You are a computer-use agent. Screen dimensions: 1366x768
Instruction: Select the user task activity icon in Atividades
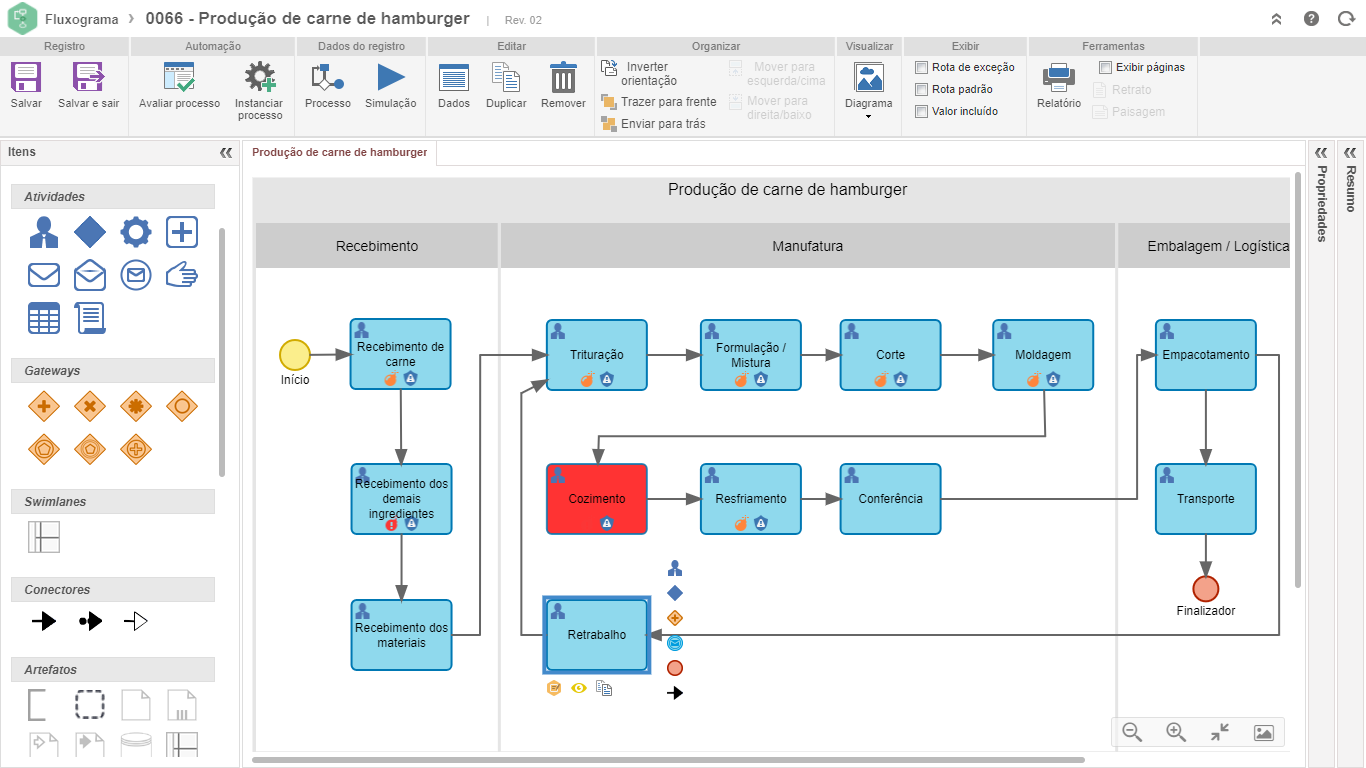[44, 232]
